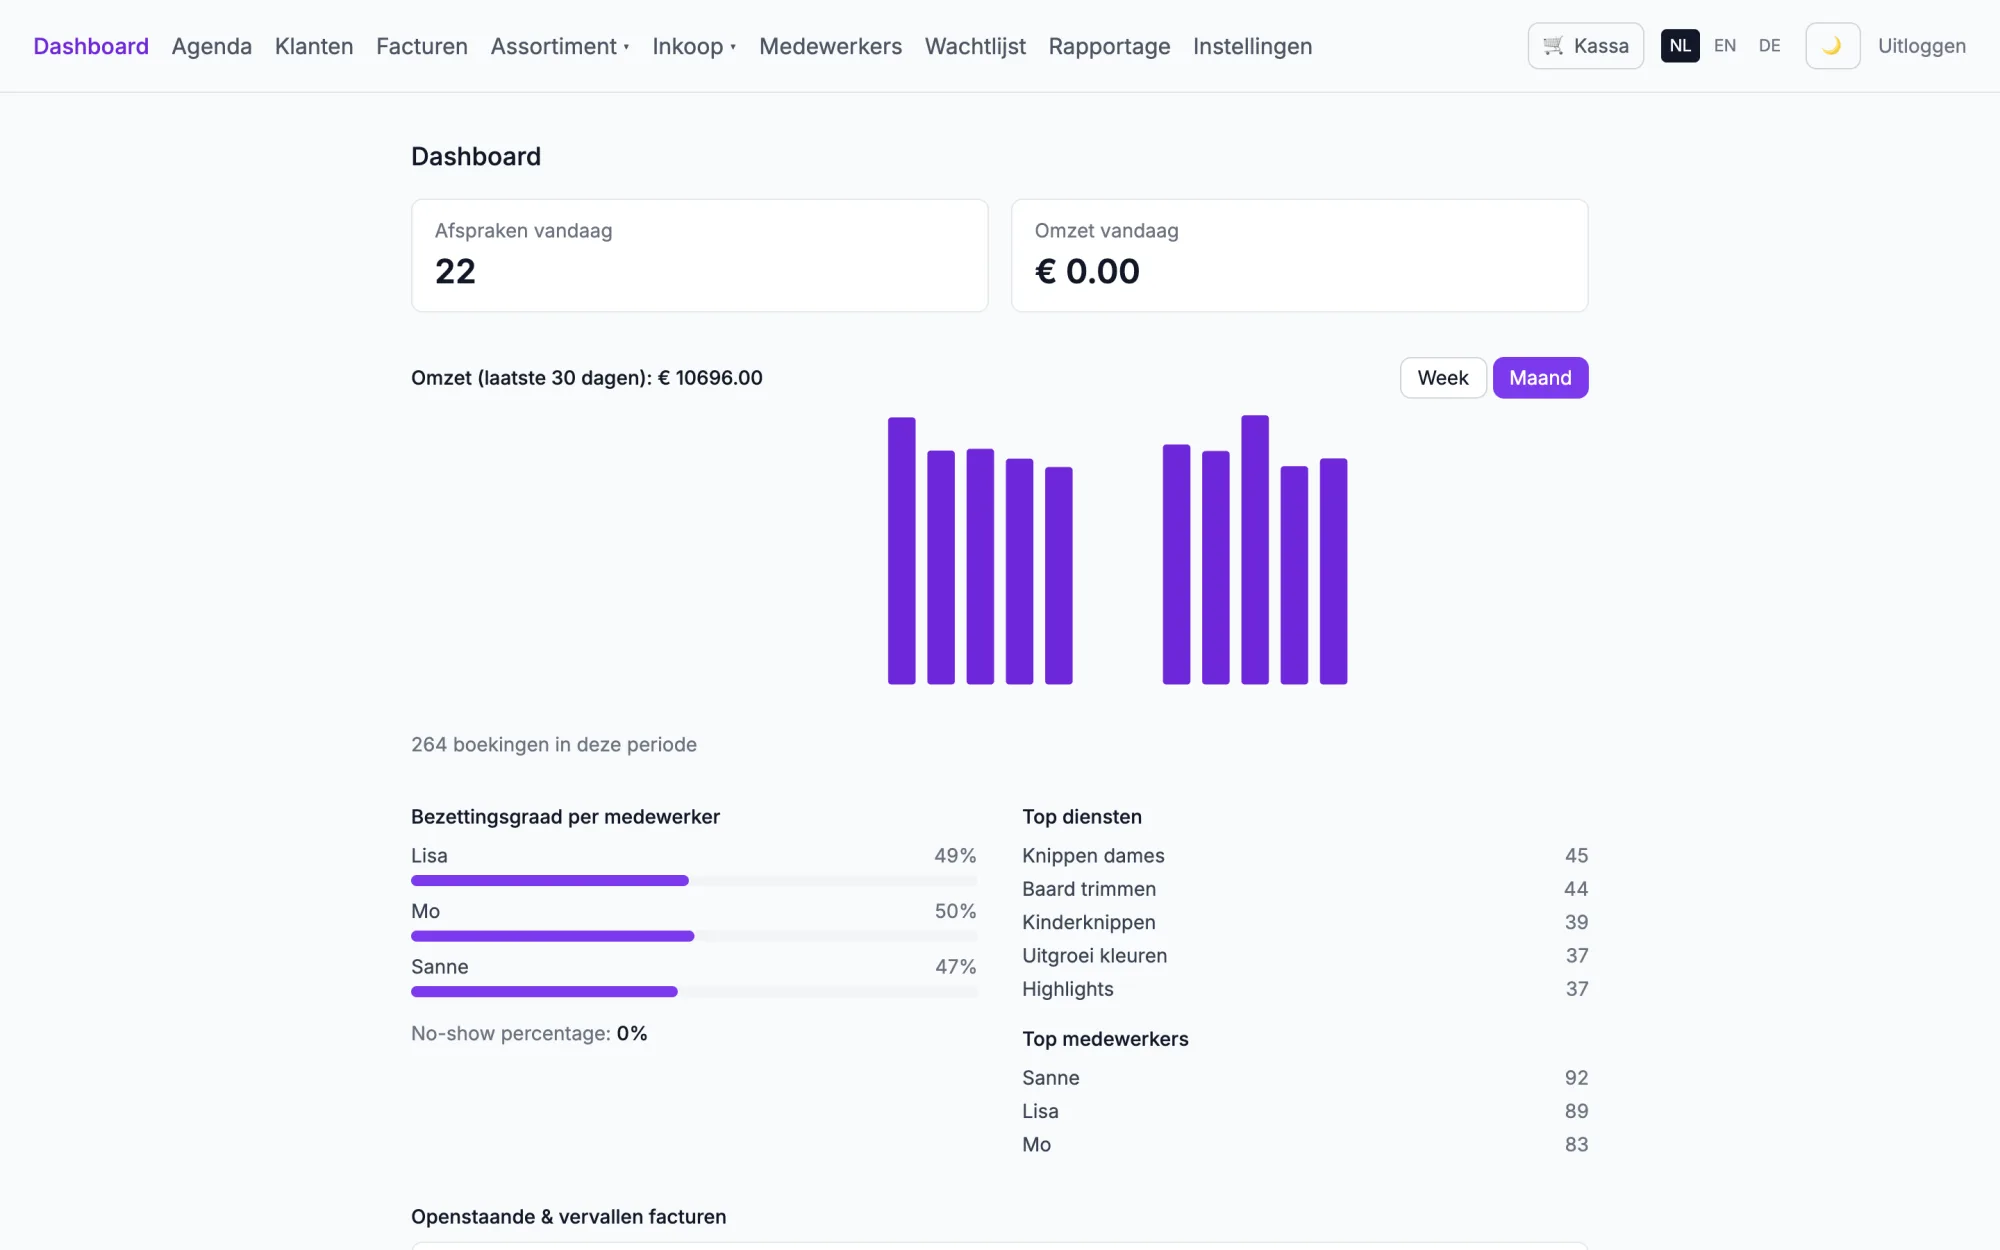The height and width of the screenshot is (1250, 2000).
Task: Click the 'Openstaande & vervallen facturen' heading
Action: pyautogui.click(x=568, y=1217)
